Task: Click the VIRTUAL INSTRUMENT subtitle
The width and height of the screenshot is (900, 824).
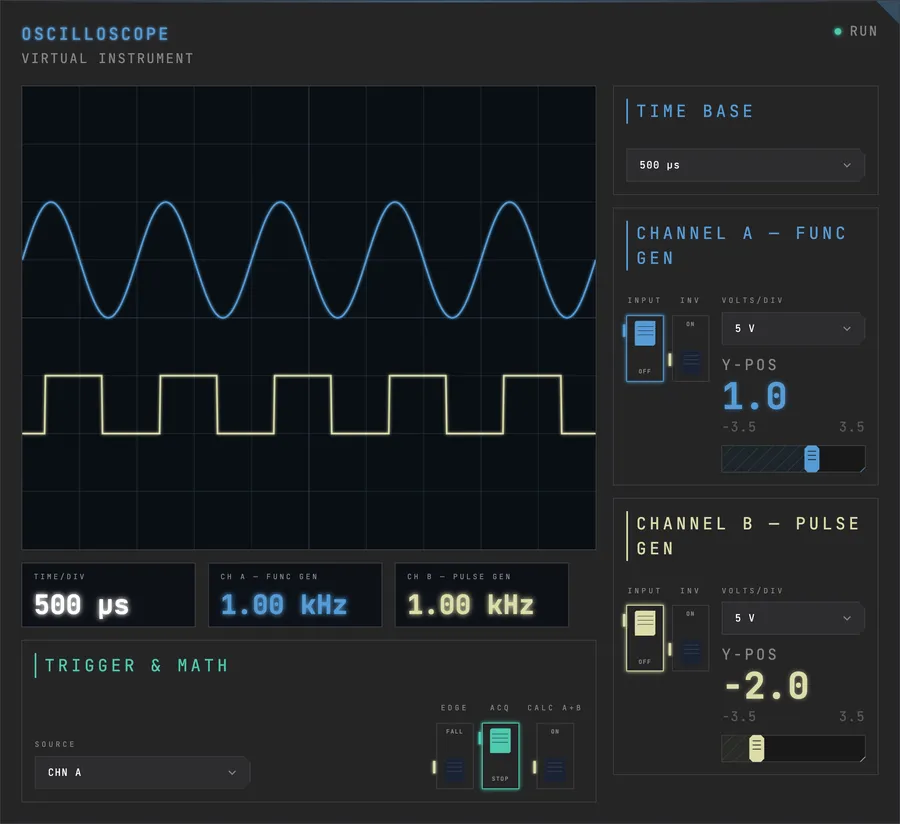Action: click(x=107, y=59)
